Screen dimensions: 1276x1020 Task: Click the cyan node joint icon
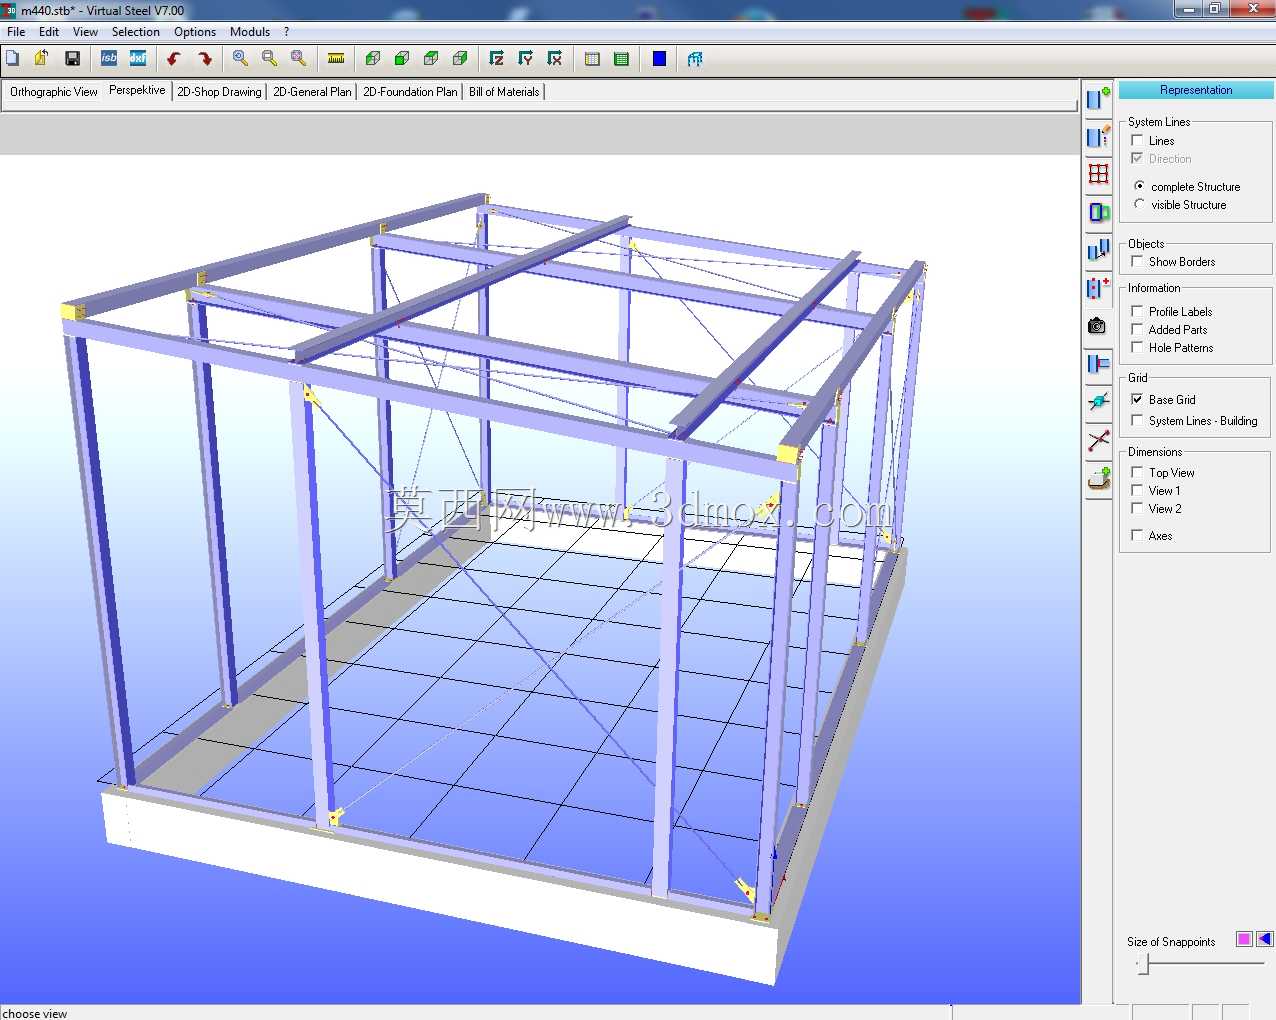(x=1098, y=402)
